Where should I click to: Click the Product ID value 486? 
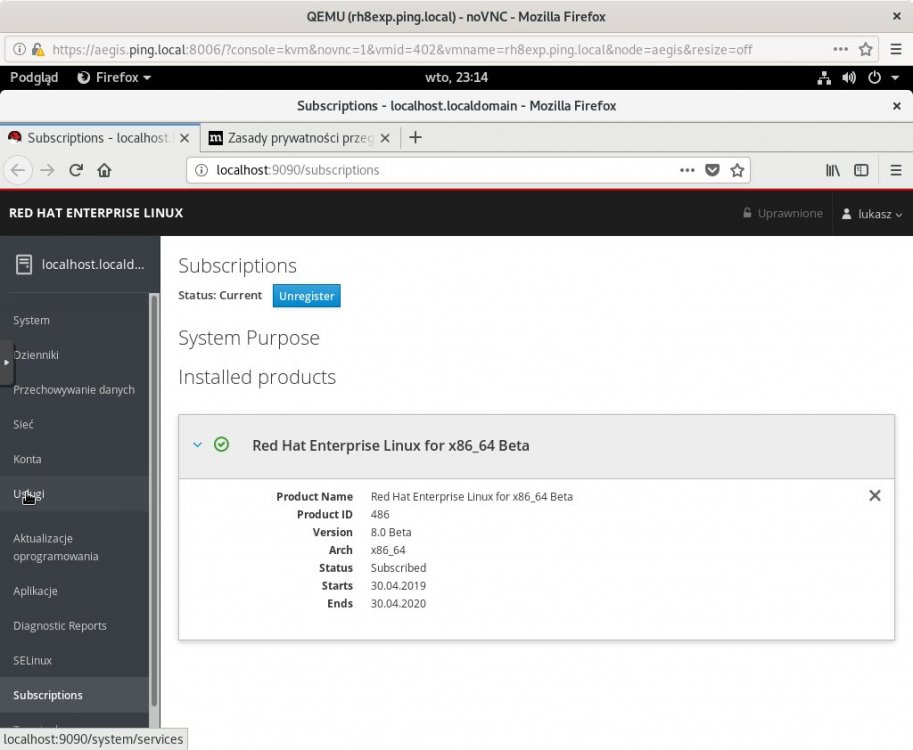pos(380,515)
